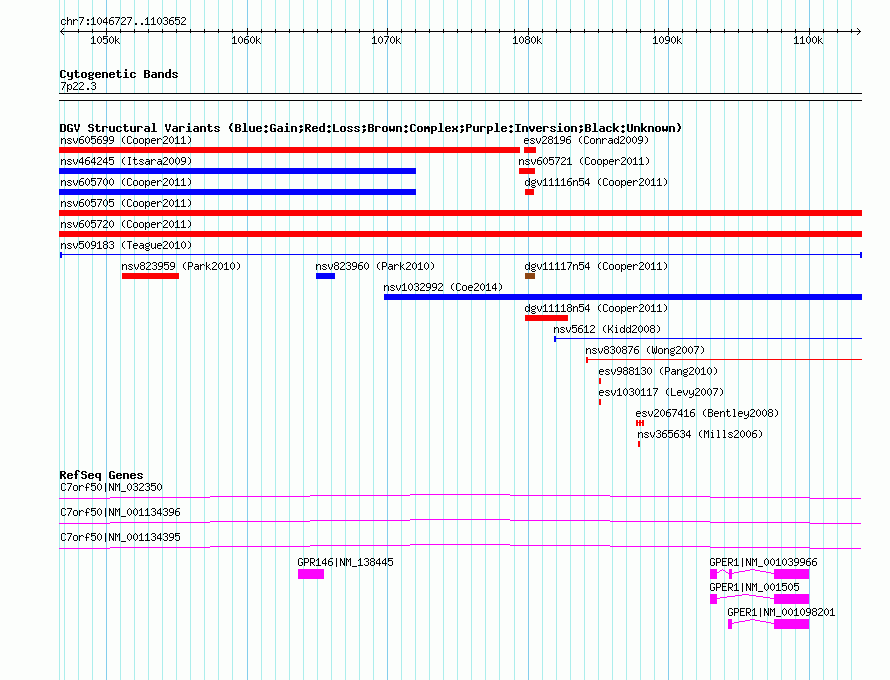The width and height of the screenshot is (890, 680).
Task: Click the 1090k ruler label
Action: [x=667, y=40]
